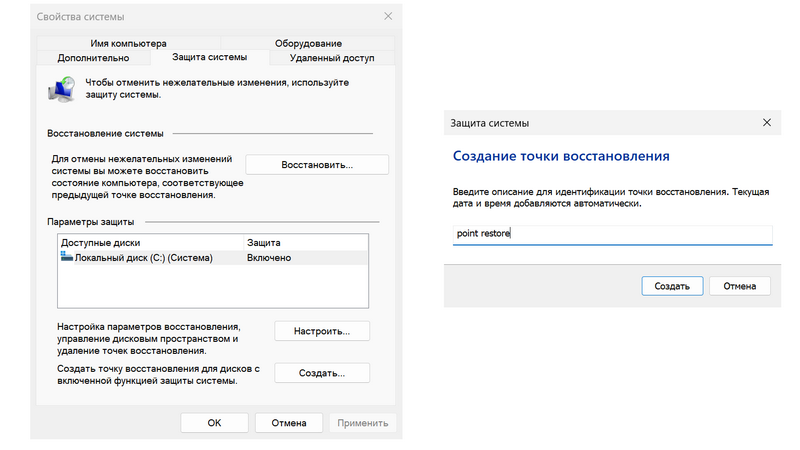Close the Защита системы dialog
Screen dimensions: 800x450
[x=767, y=123]
